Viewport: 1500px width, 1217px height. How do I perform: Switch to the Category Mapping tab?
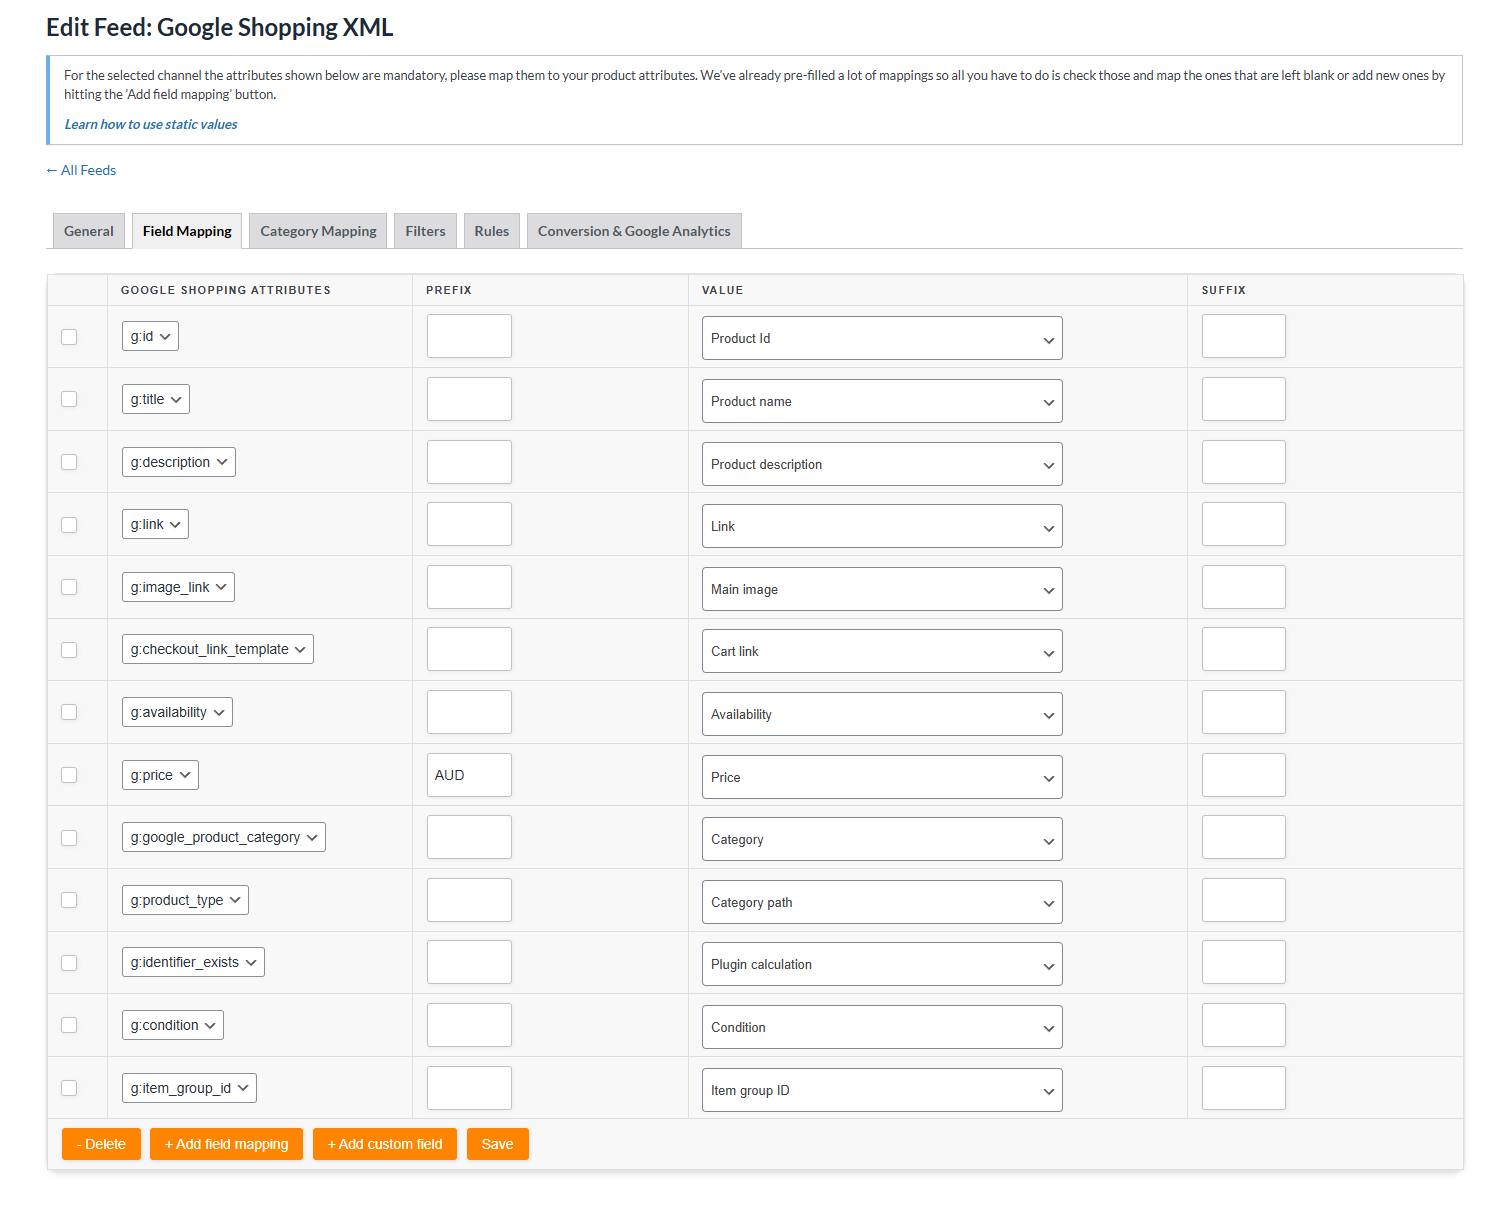point(318,231)
